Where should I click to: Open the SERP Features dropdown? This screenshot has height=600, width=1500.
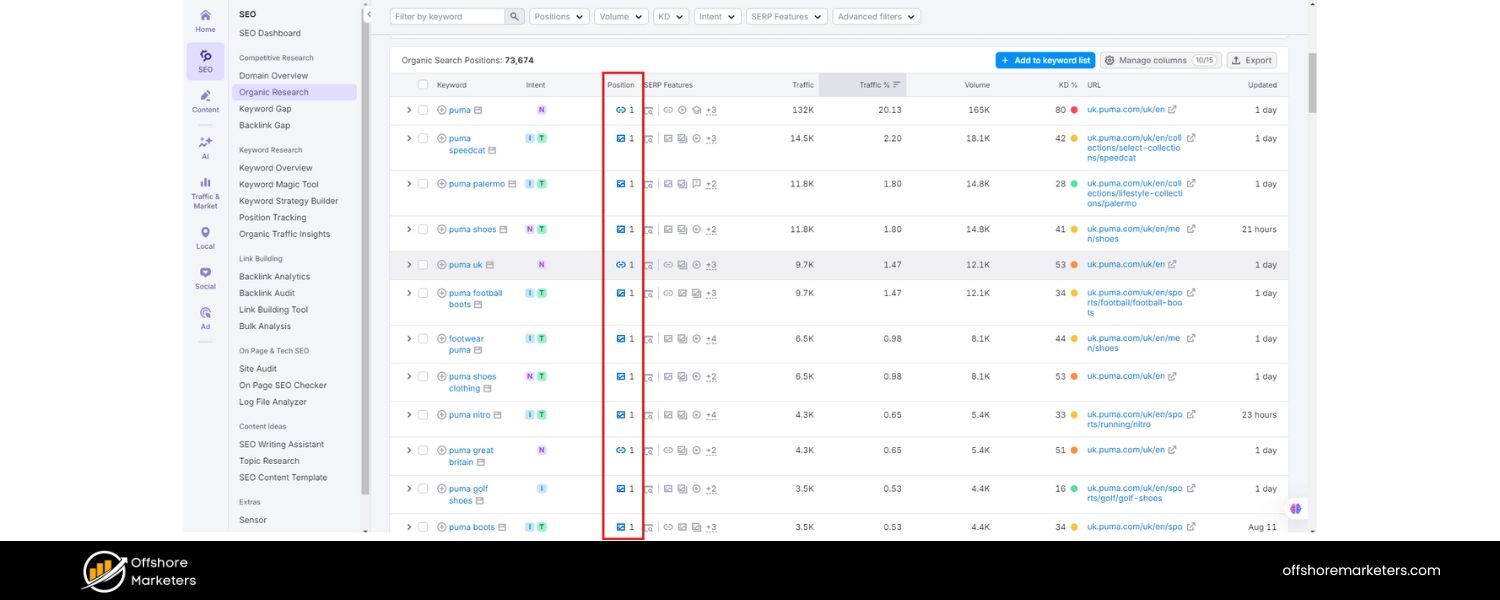[x=789, y=16]
